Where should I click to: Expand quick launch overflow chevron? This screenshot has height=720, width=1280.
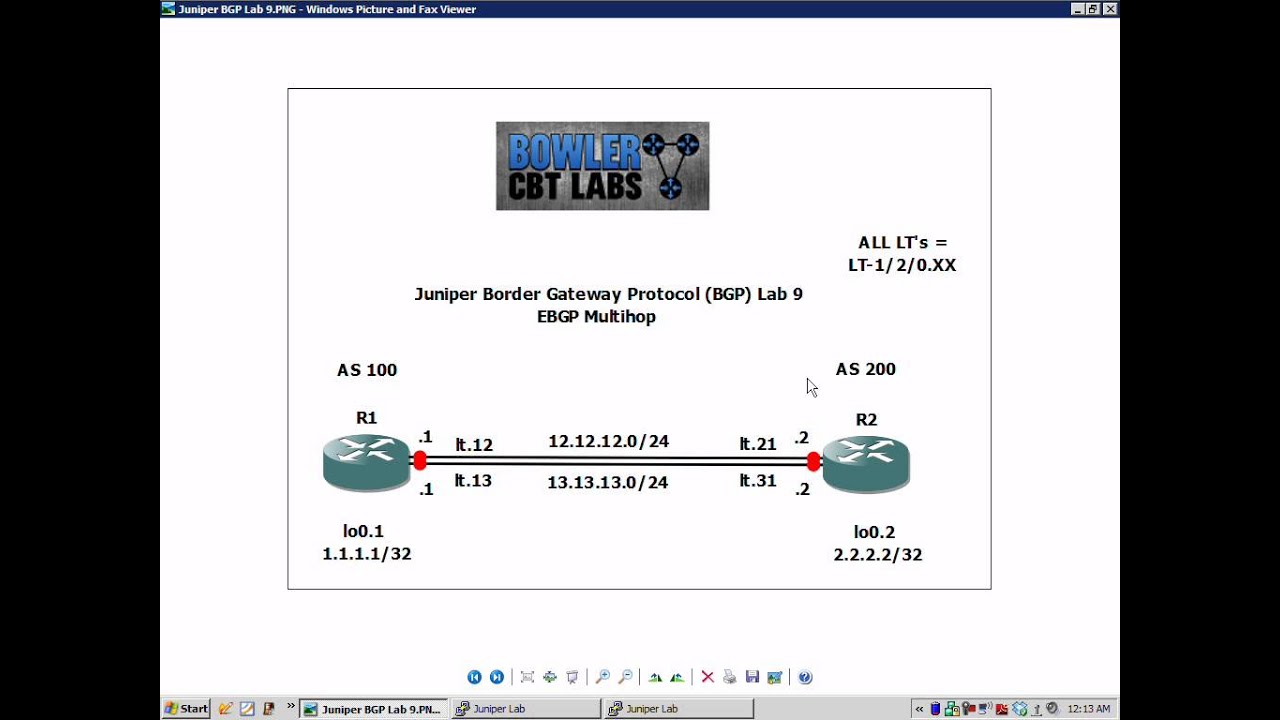click(291, 706)
